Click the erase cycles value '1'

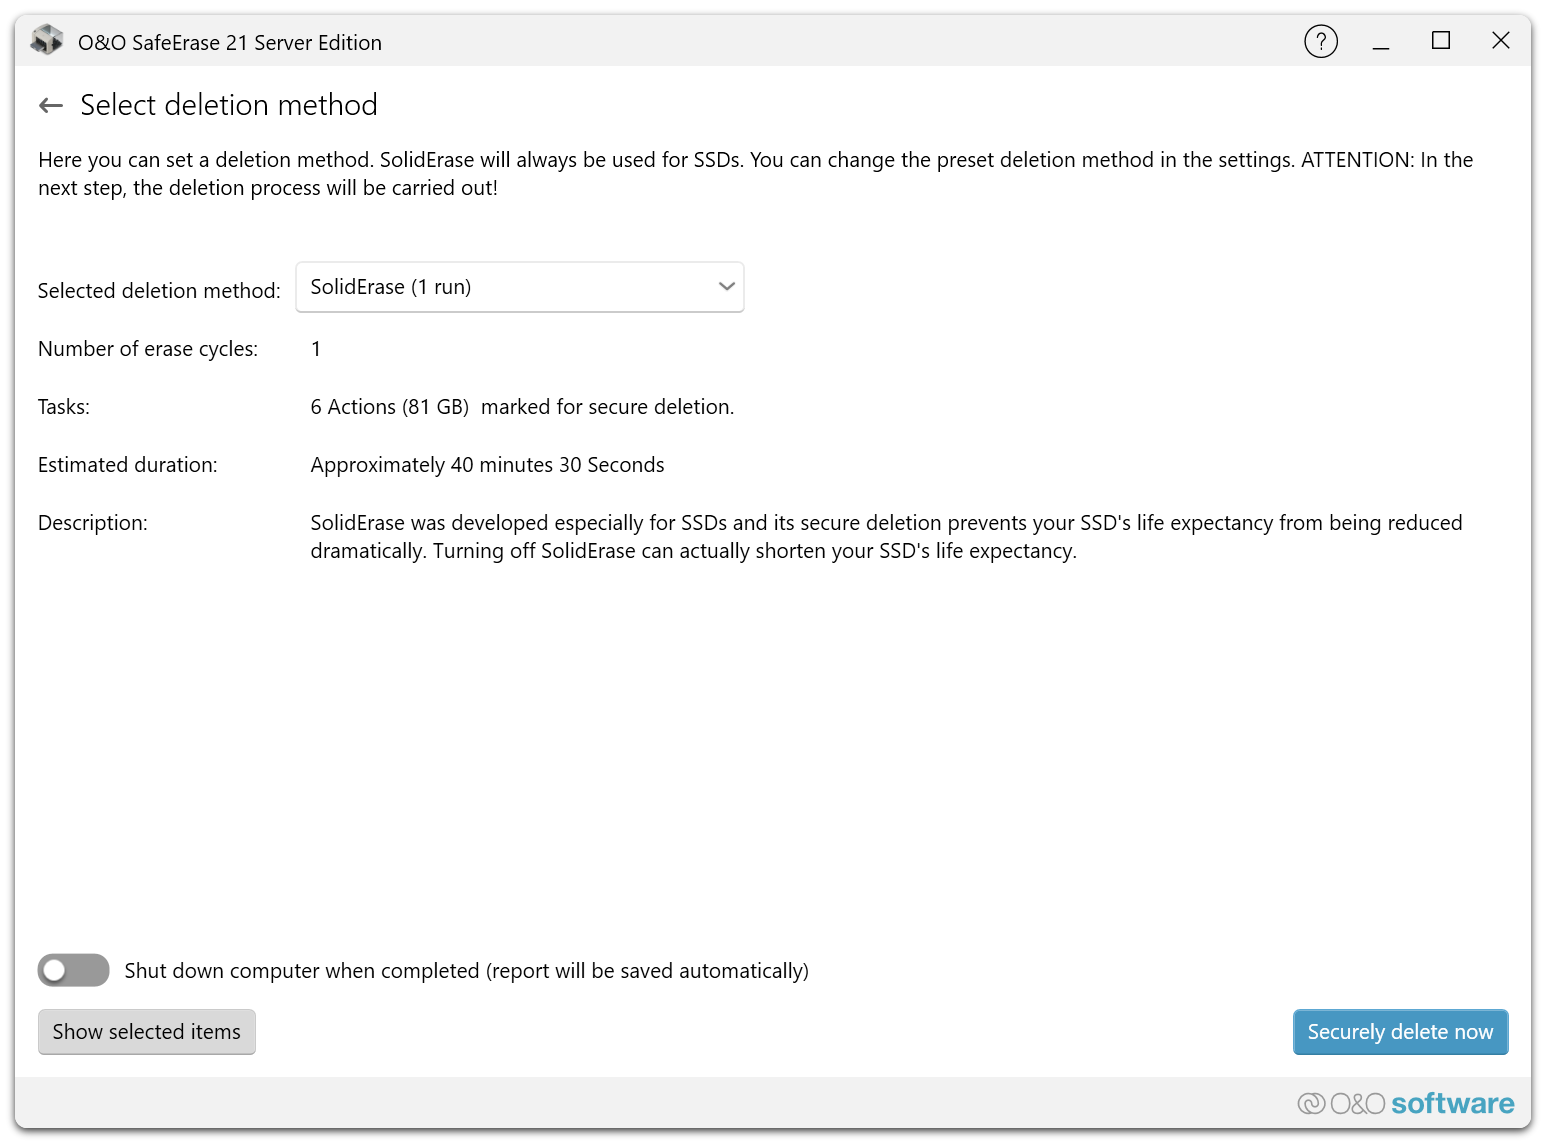(x=316, y=349)
